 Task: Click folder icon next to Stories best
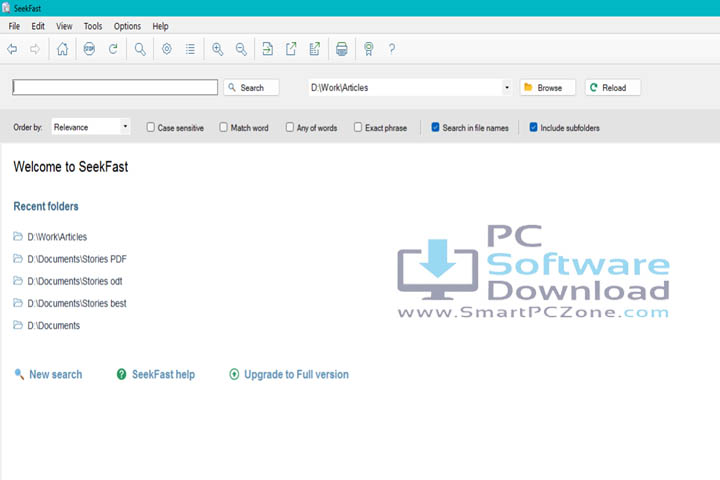[x=18, y=303]
